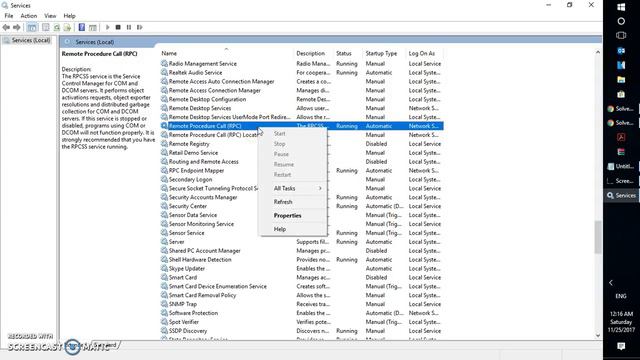The width and height of the screenshot is (640, 360).
Task: Choose Refresh in the context menu
Action: coord(283,202)
